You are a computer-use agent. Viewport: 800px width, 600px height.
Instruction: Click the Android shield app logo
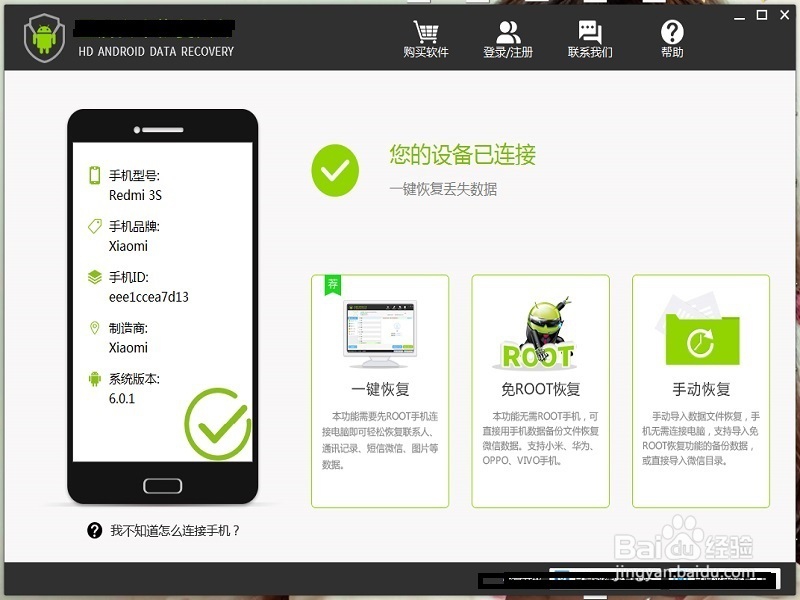[44, 38]
